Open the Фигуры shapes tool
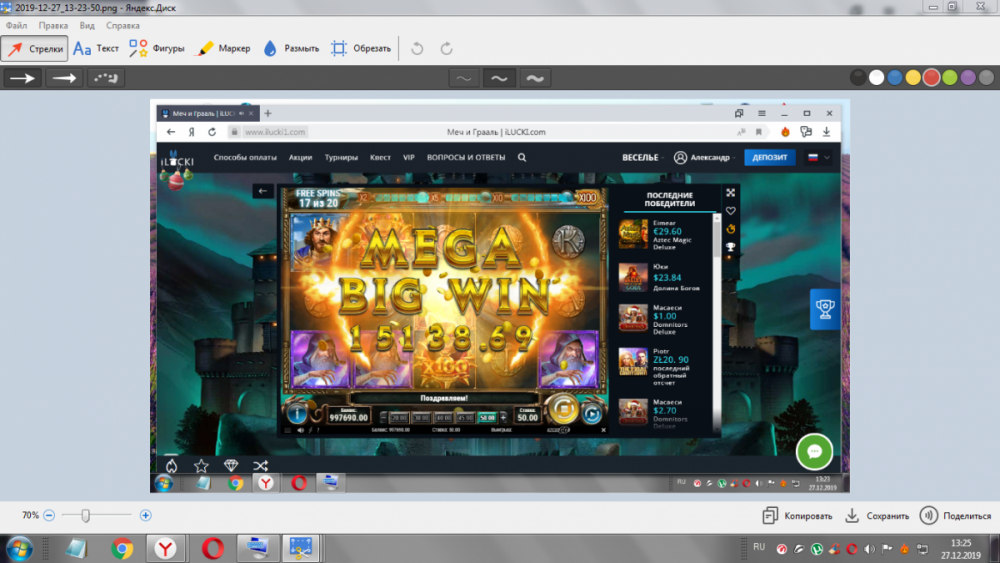This screenshot has width=1000, height=563. [153, 48]
